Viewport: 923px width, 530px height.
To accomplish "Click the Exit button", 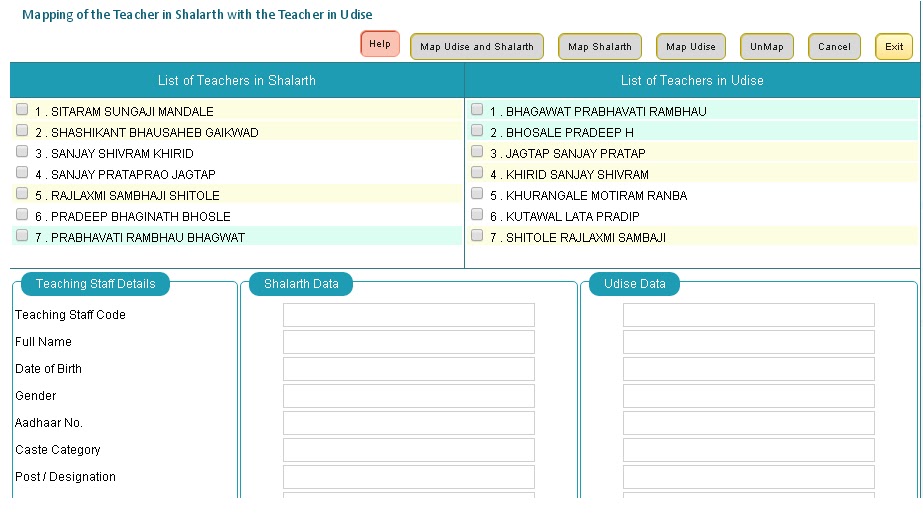I will [x=894, y=47].
